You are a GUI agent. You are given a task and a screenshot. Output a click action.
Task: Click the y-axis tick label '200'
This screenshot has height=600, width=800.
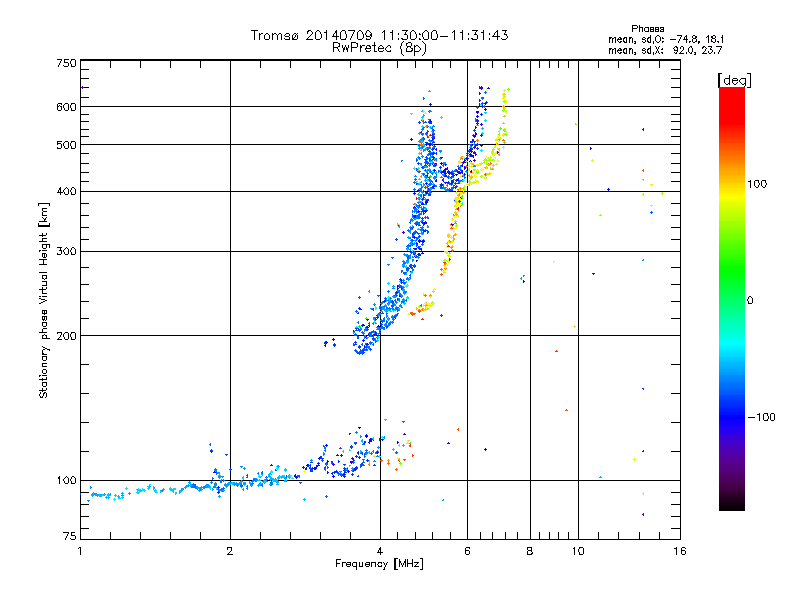tap(66, 336)
